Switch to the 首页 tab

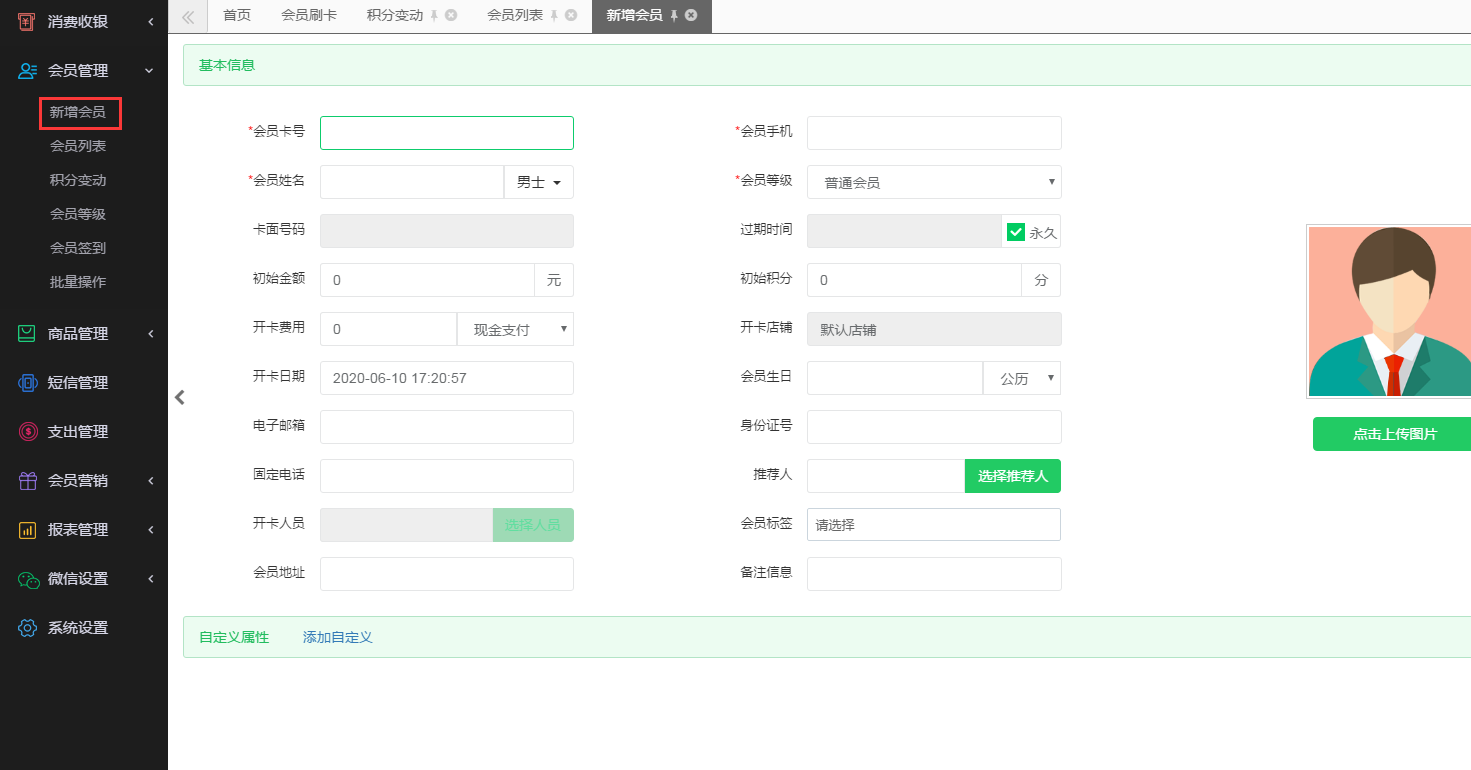[237, 15]
